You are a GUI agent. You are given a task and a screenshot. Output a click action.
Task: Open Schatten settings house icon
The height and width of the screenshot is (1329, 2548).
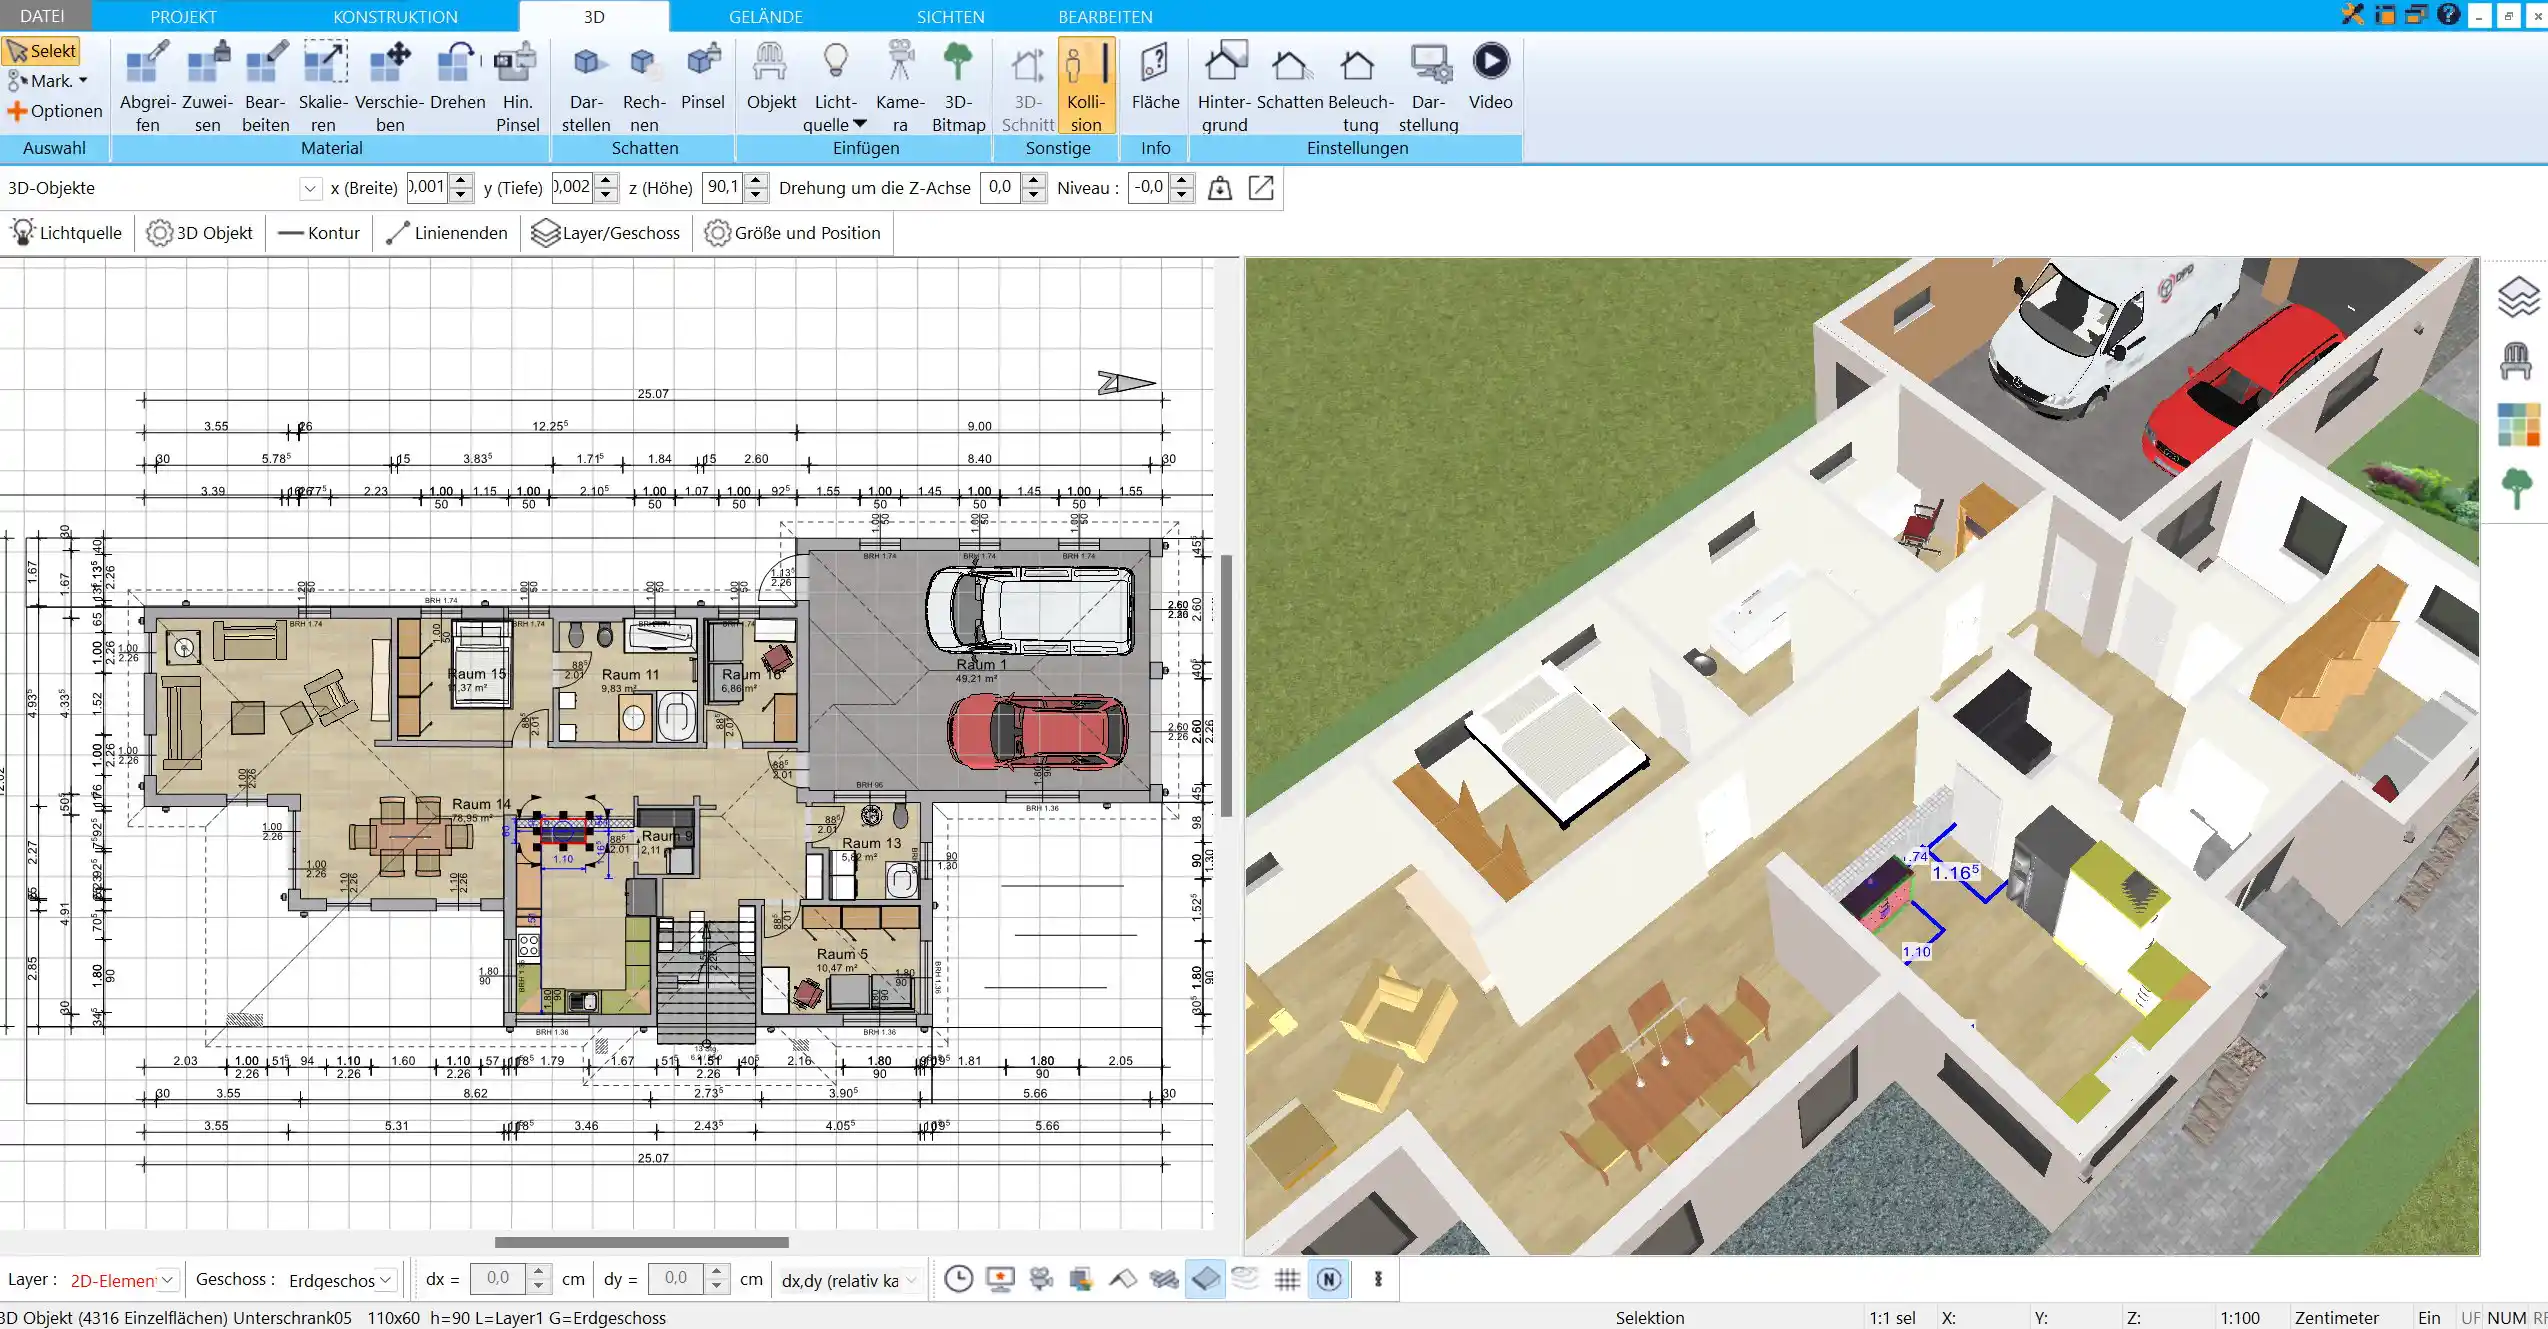1290,75
